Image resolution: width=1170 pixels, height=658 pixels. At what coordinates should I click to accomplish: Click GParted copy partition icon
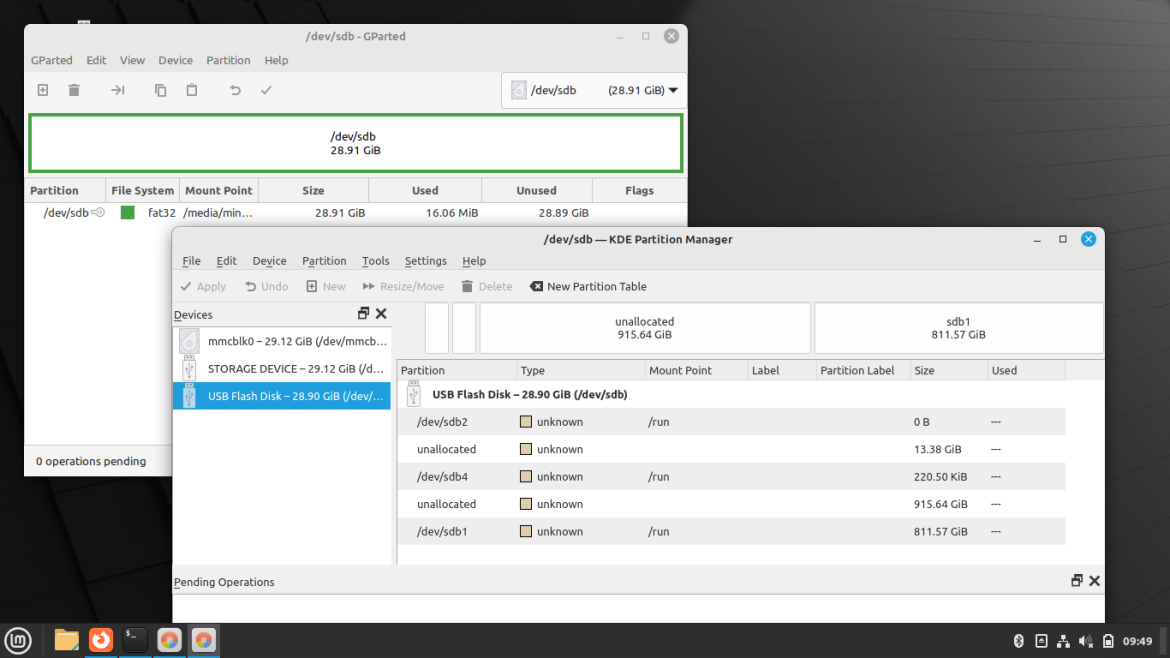160,90
